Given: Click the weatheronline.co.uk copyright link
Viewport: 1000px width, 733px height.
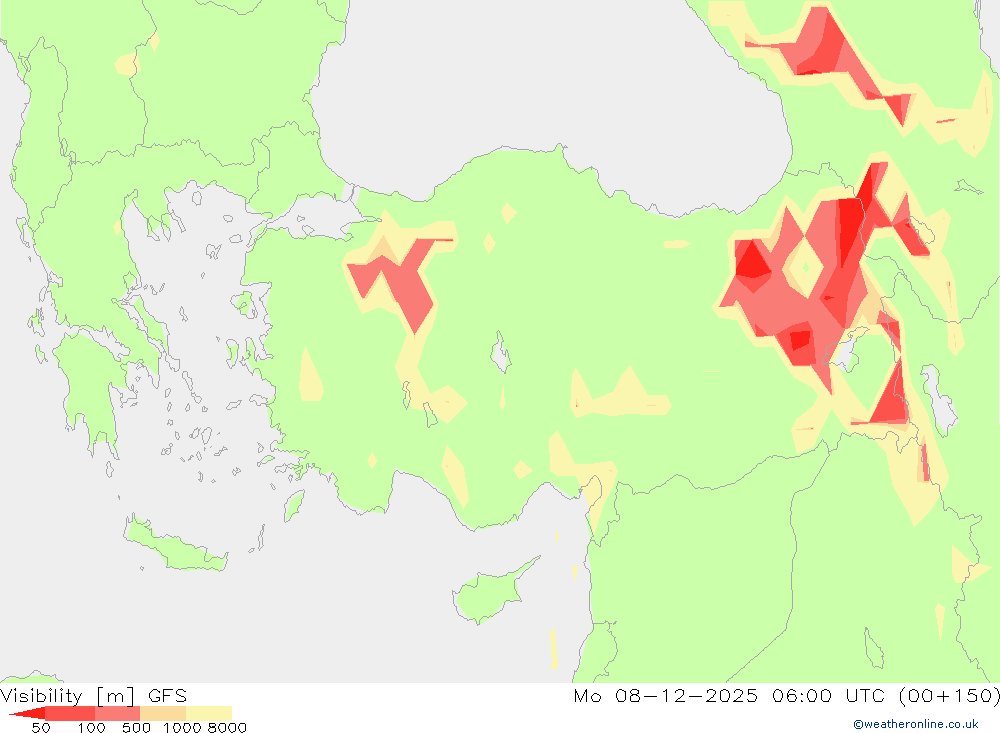Looking at the screenshot, I should (x=916, y=724).
